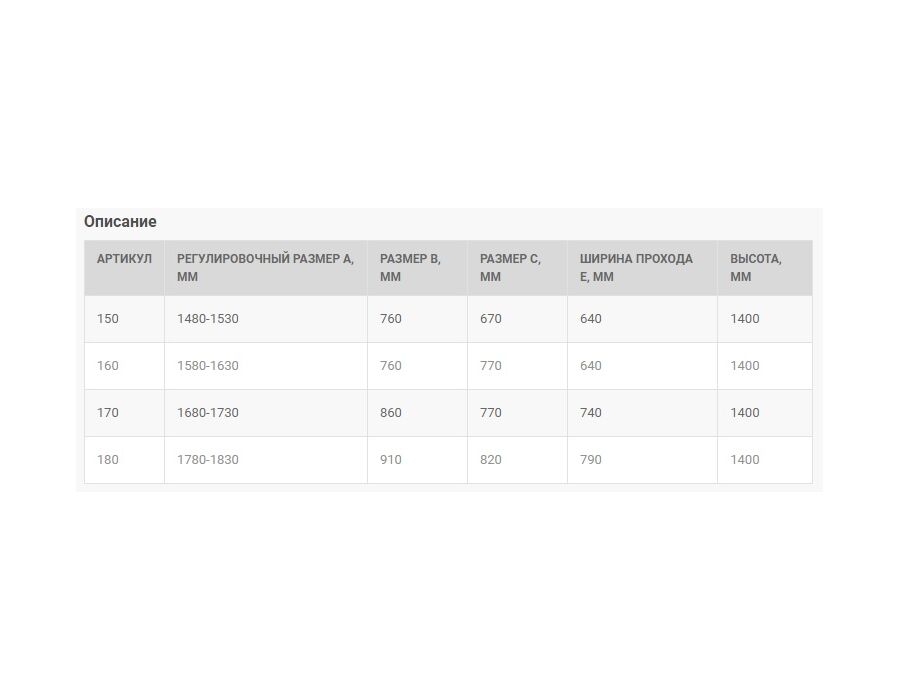Select article 180 cell
The height and width of the screenshot is (700, 900).
(125, 460)
